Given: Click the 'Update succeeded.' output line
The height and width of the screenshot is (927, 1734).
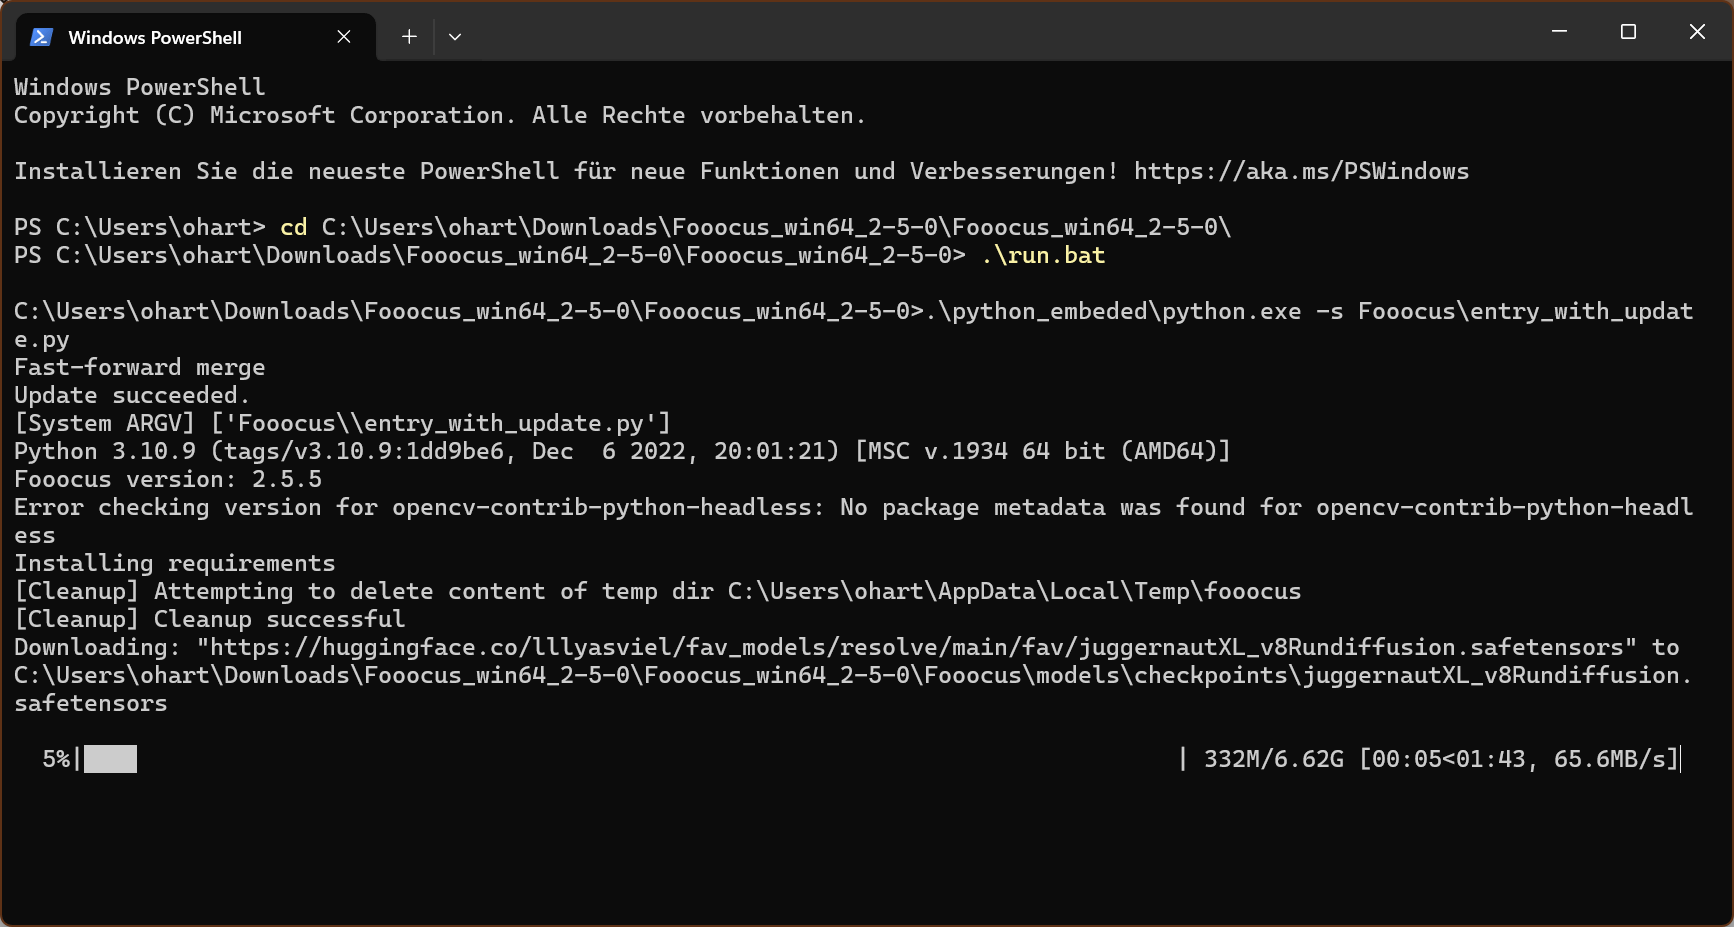Looking at the screenshot, I should point(131,395).
